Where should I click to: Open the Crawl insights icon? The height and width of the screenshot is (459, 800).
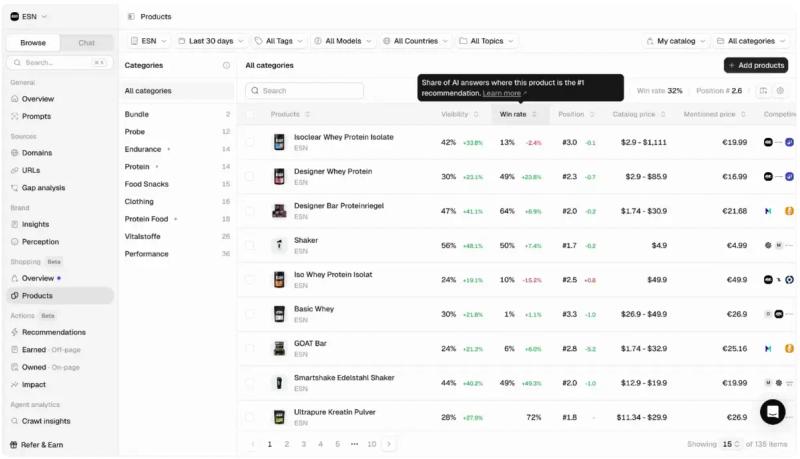click(14, 421)
